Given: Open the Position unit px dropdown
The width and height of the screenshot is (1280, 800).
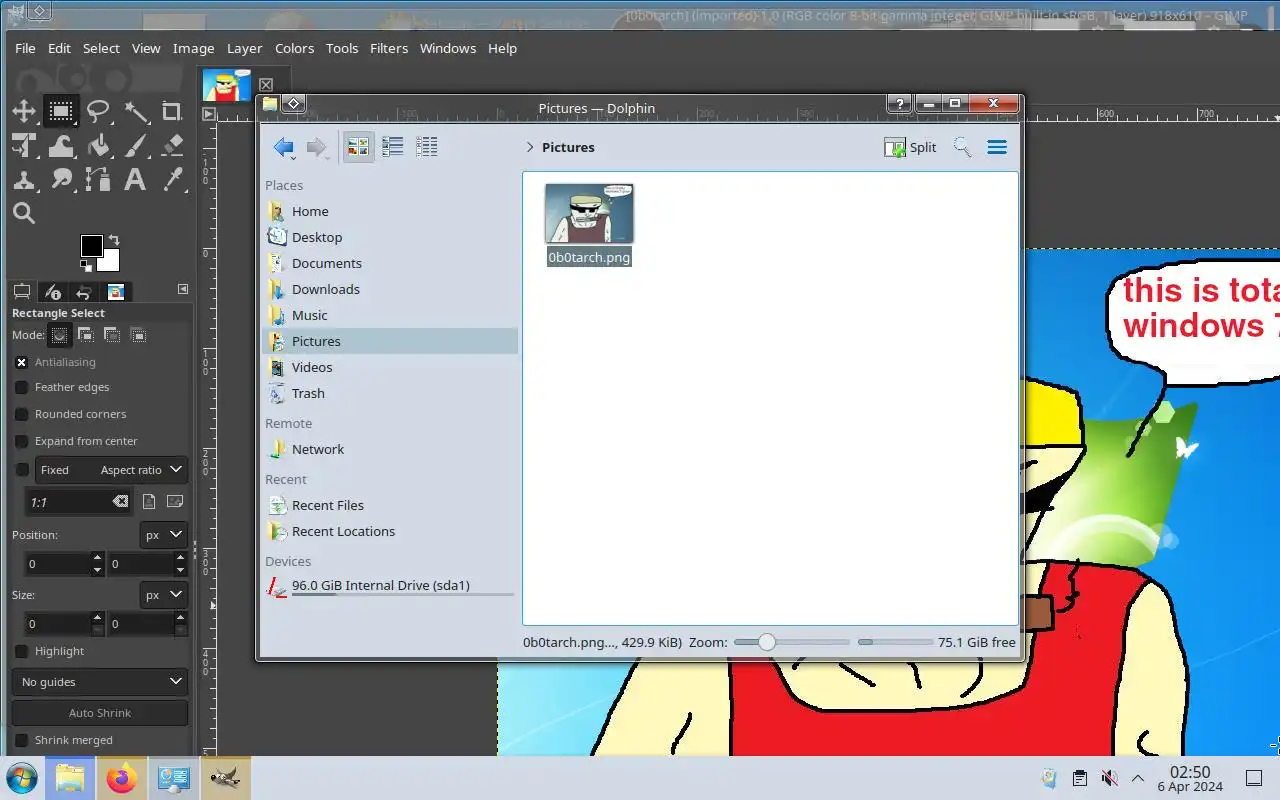Looking at the screenshot, I should tap(164, 535).
